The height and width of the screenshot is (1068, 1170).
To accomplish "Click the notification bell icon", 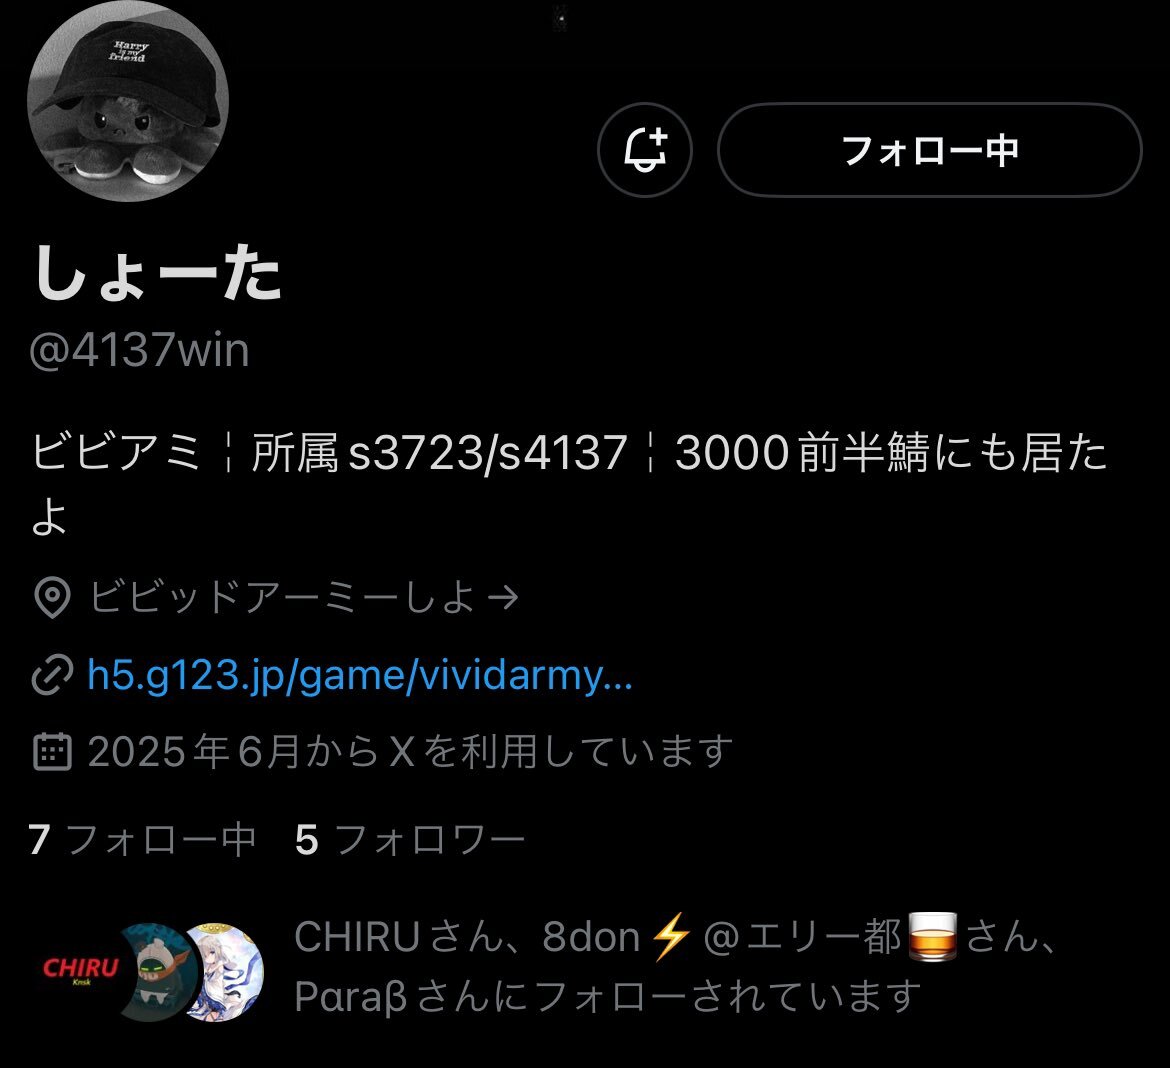I will [x=645, y=150].
